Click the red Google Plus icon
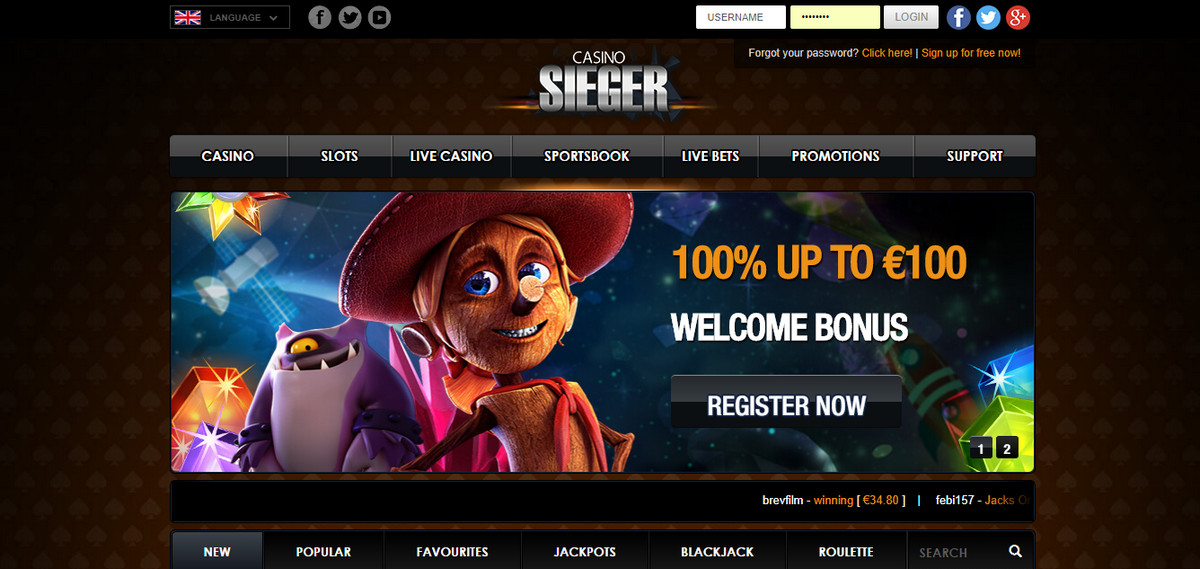This screenshot has height=569, width=1200. pyautogui.click(x=1018, y=17)
